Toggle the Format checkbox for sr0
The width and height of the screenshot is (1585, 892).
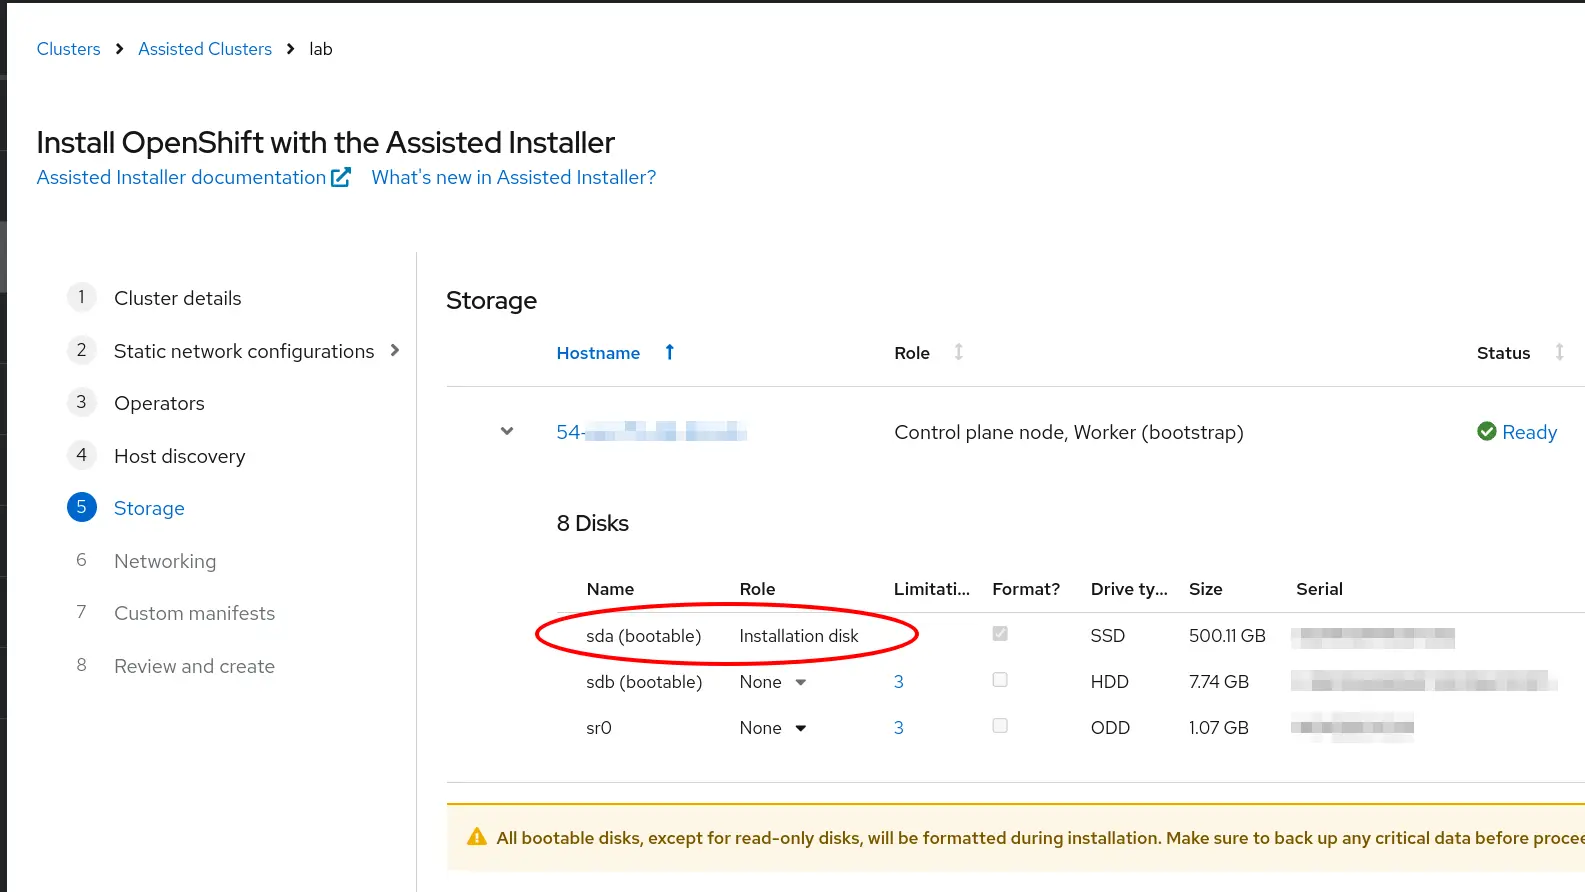tap(1000, 726)
